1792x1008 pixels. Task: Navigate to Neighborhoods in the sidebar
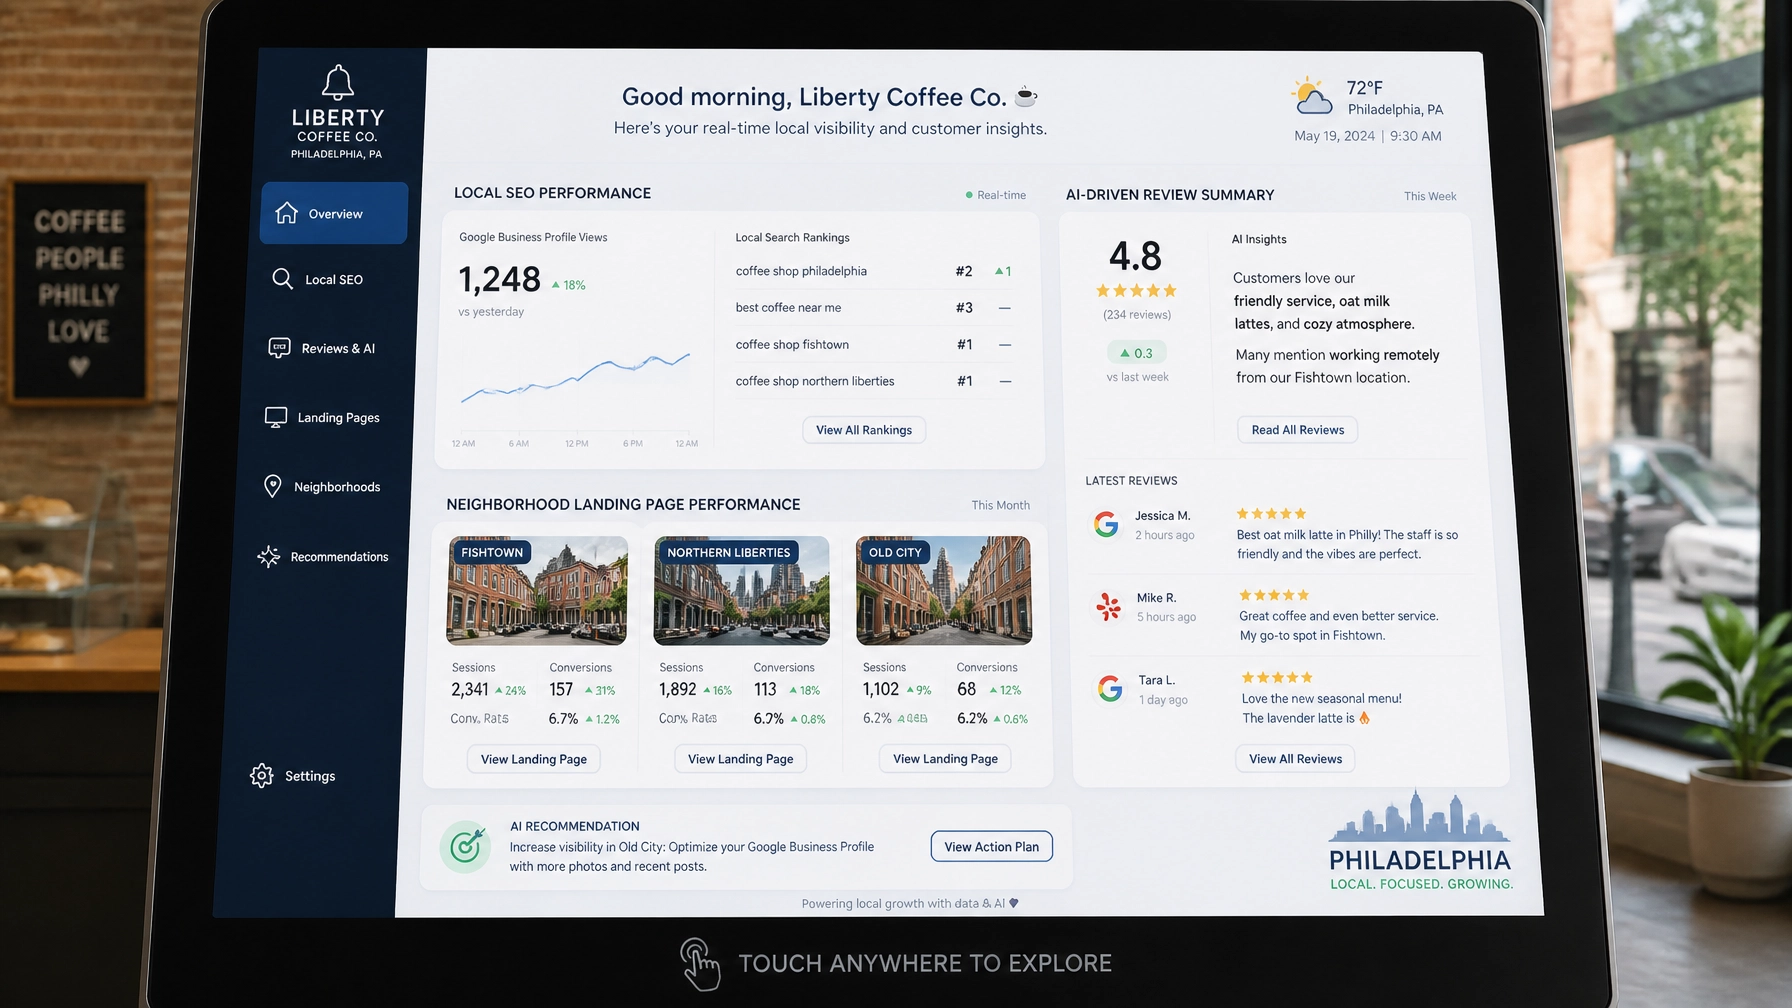322,487
